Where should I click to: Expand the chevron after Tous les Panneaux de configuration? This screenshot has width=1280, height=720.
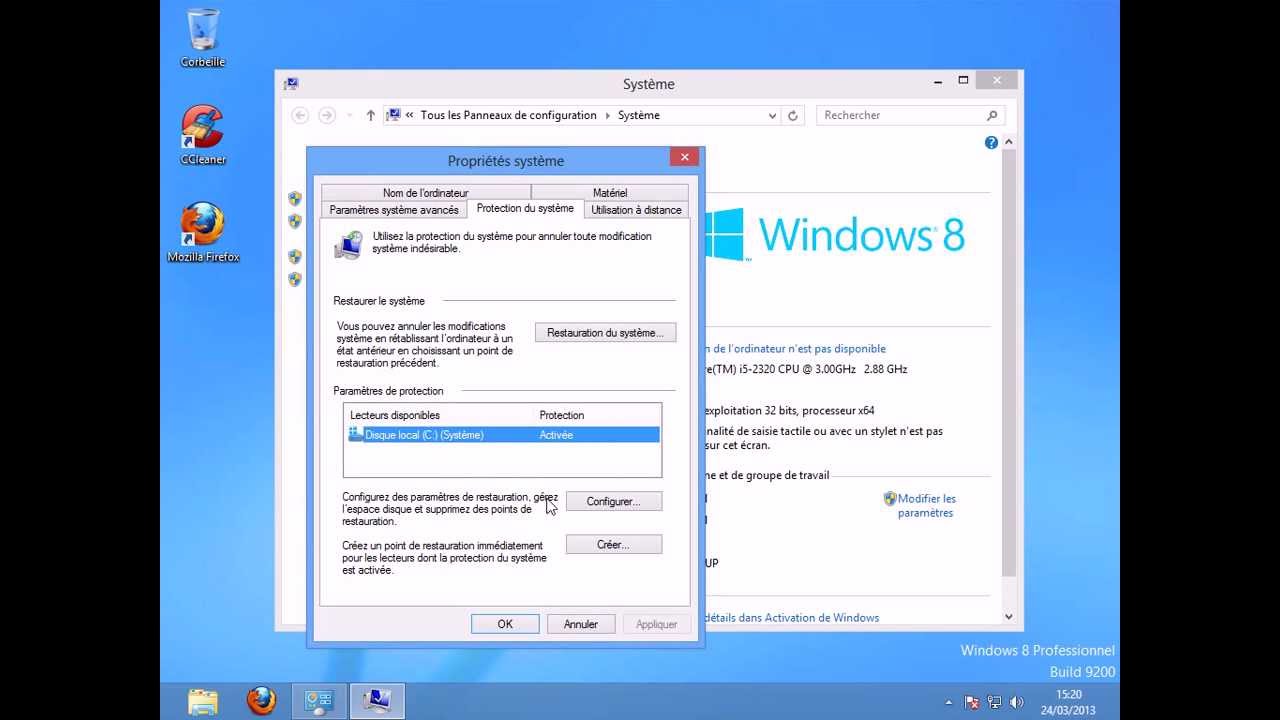607,116
